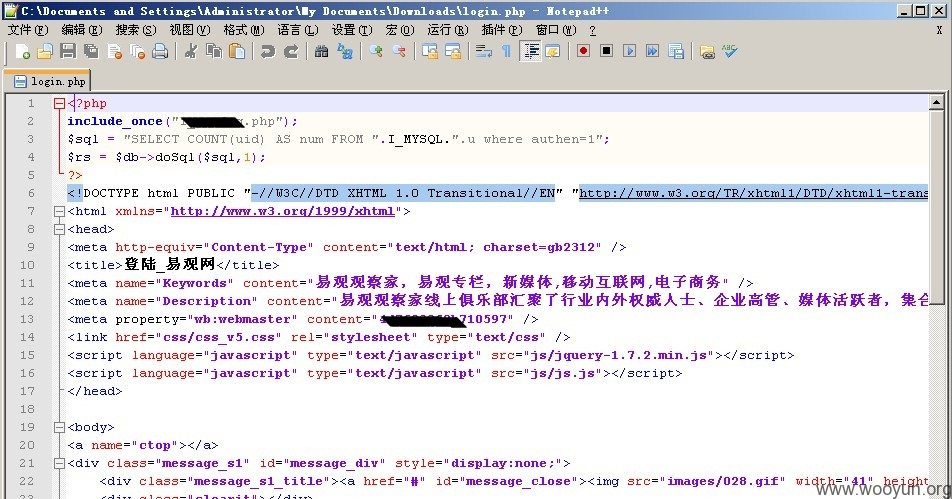Open the 设置(T) menu

pos(352,30)
